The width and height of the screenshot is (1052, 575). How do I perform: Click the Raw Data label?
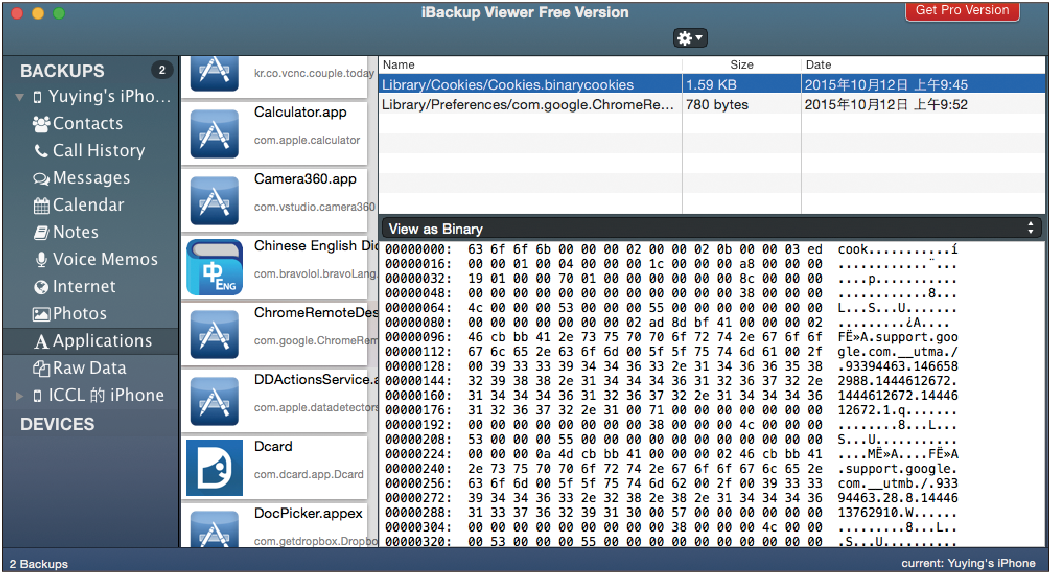click(89, 368)
